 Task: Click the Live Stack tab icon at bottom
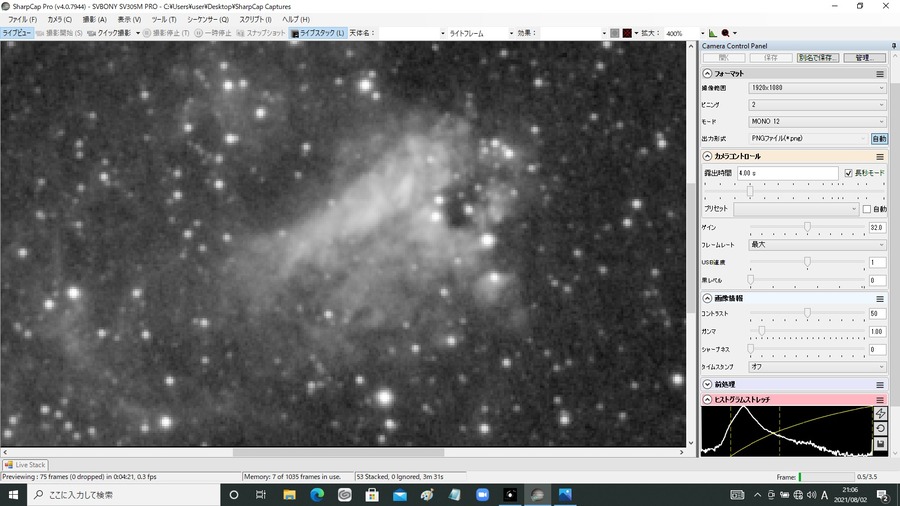pyautogui.click(x=9, y=465)
